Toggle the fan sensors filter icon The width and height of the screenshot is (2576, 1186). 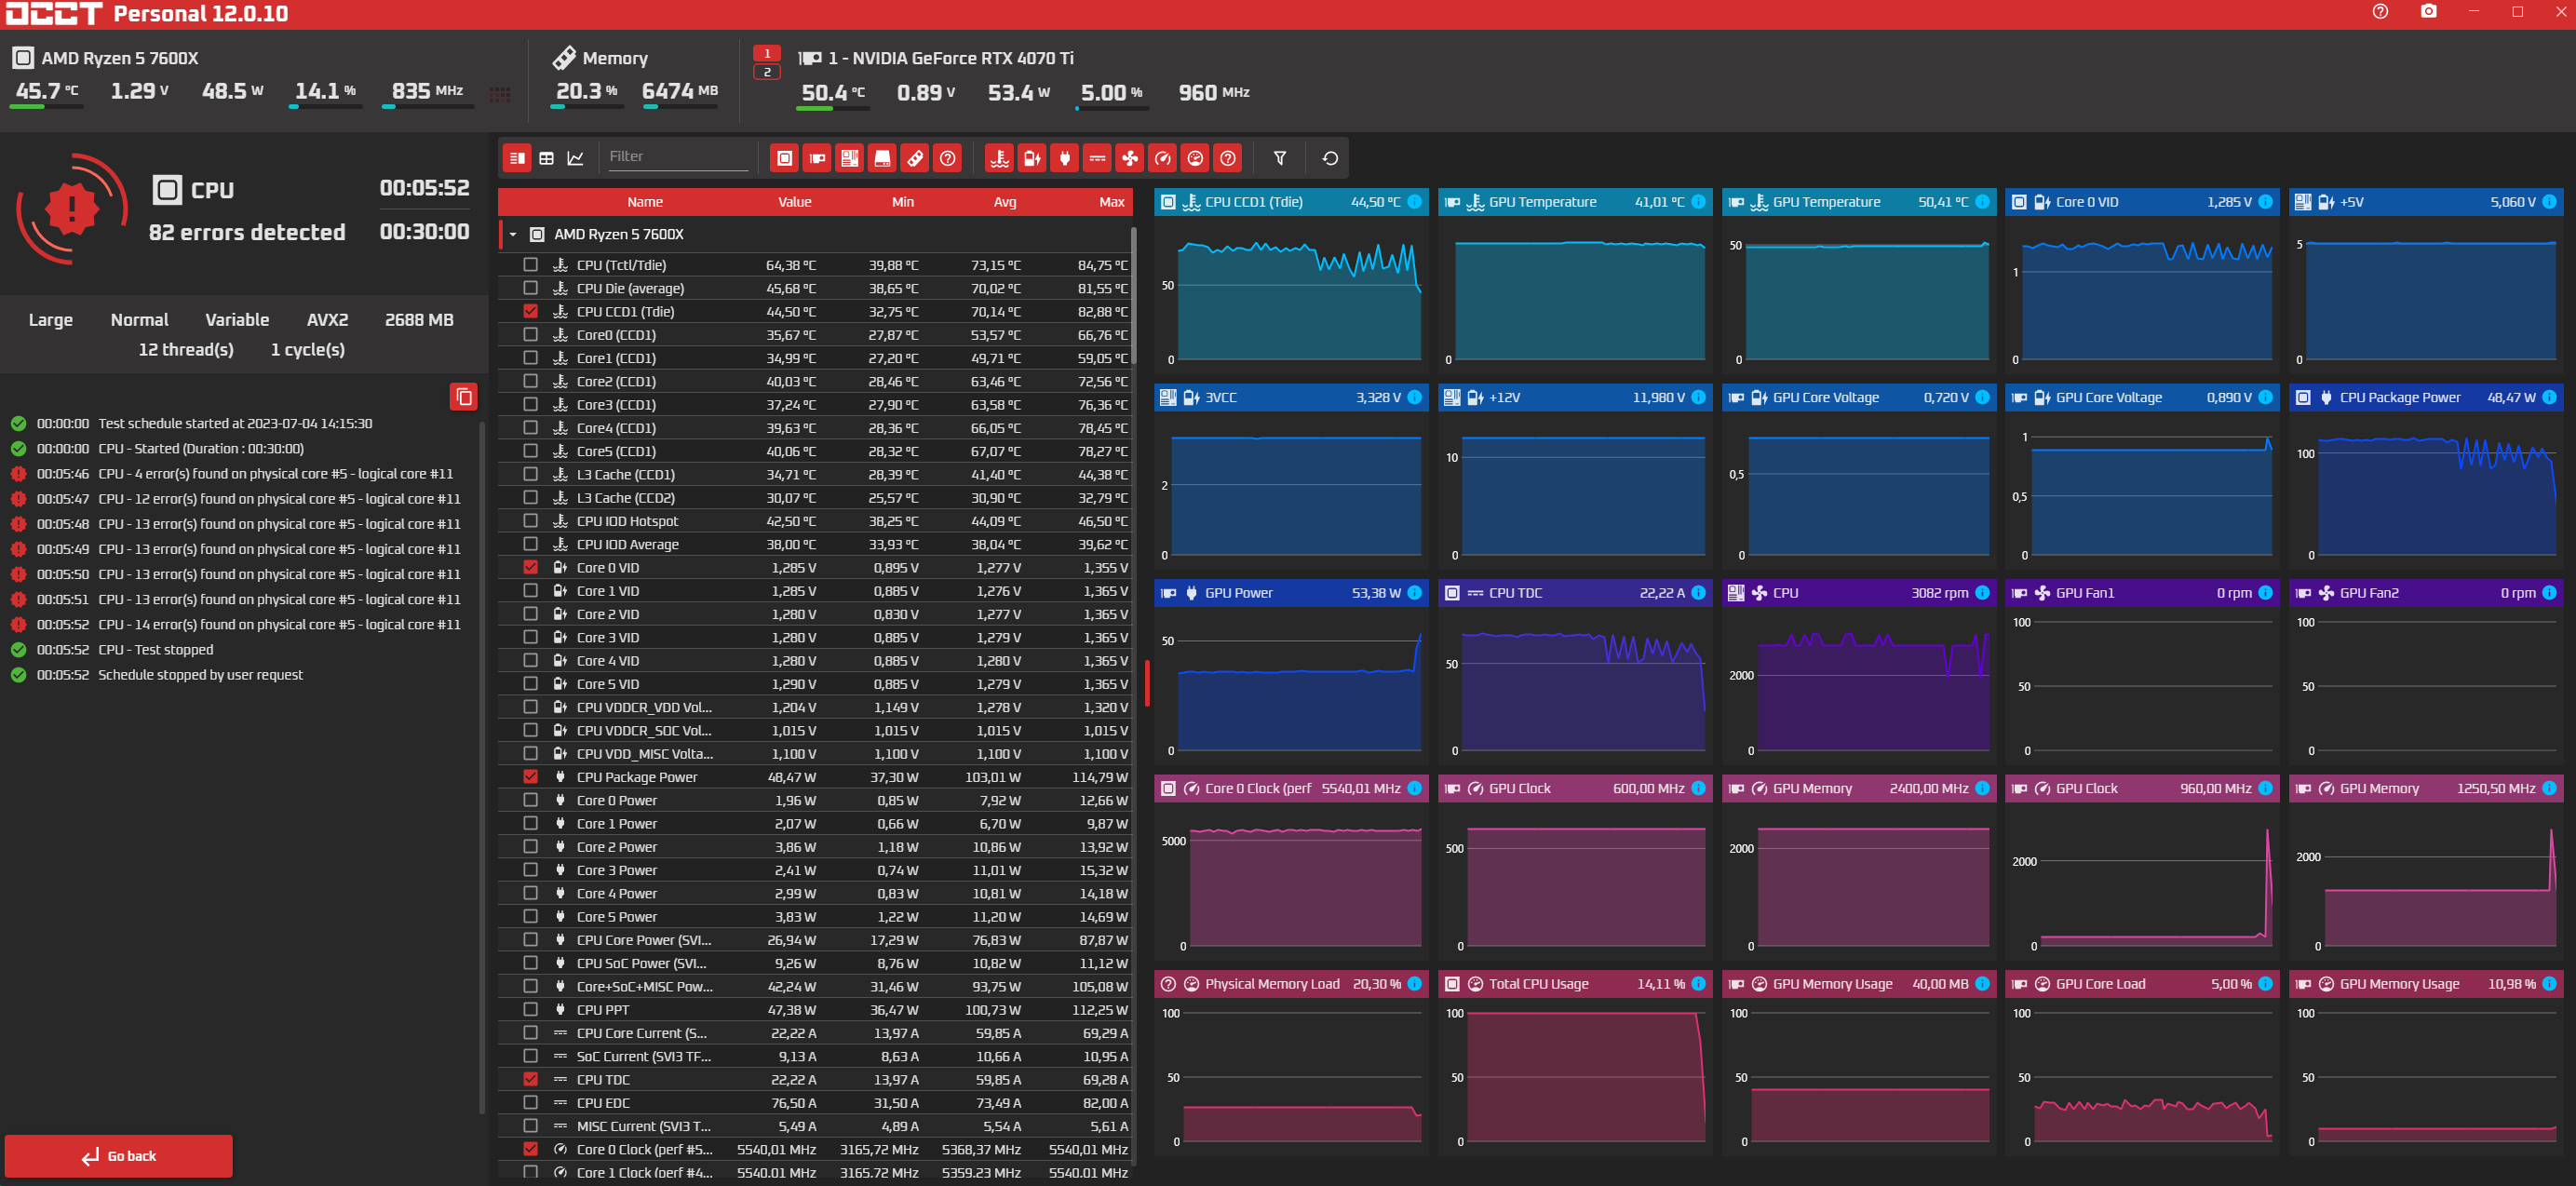1129,158
